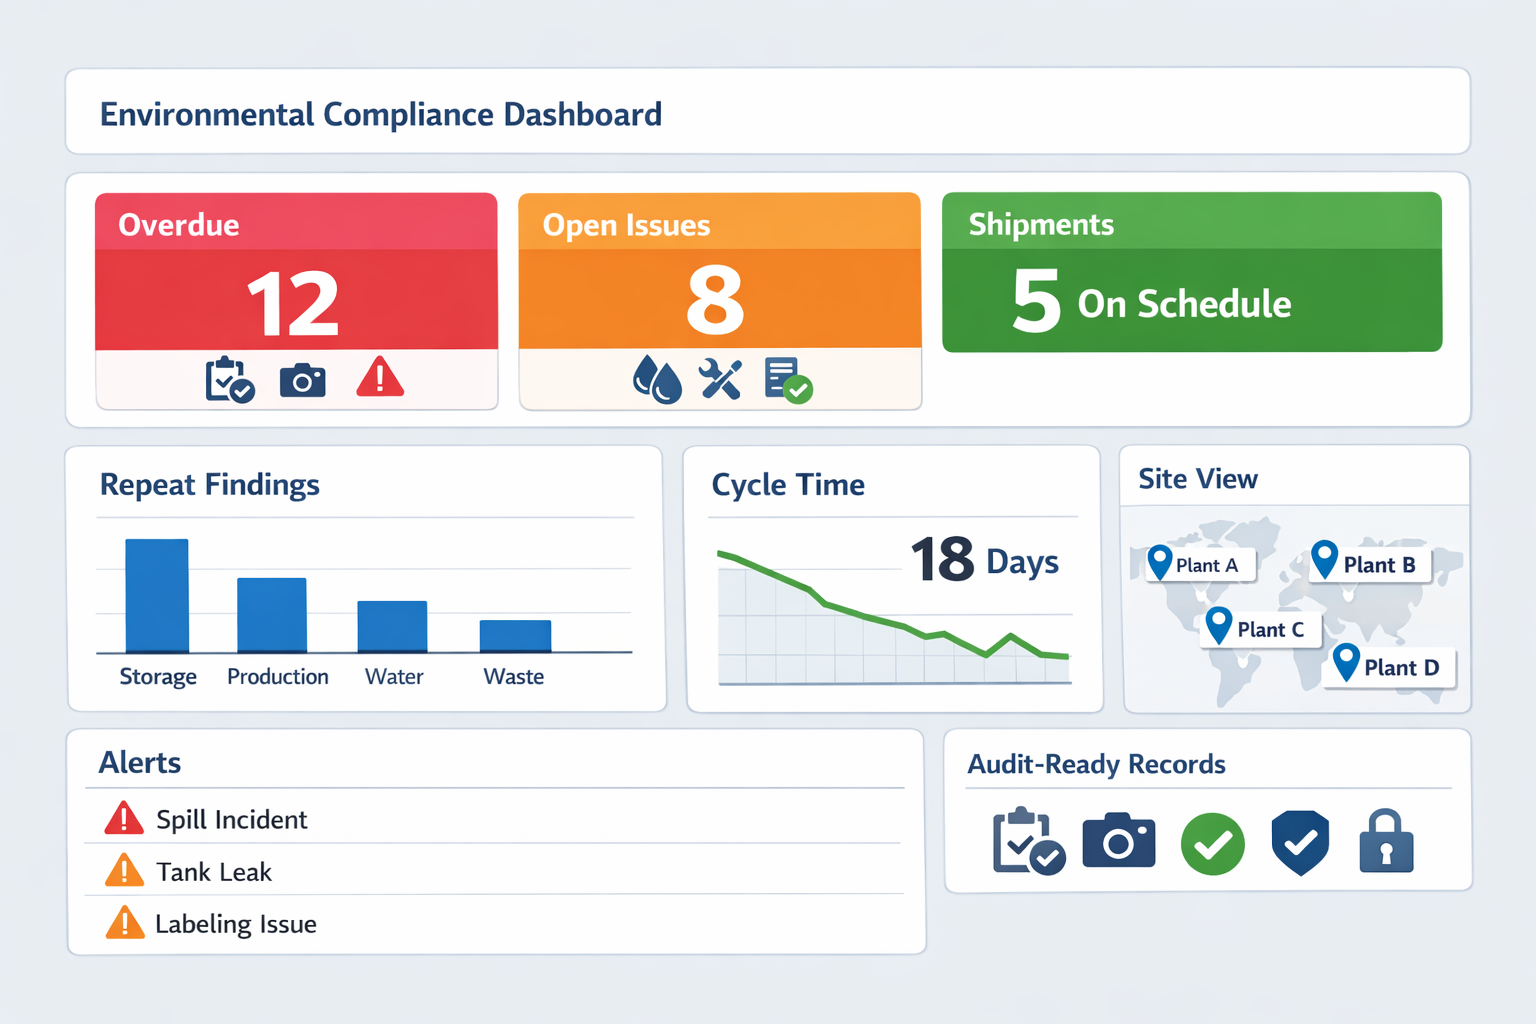
Task: Click the camera icon in Audit-Ready Records
Action: [x=1119, y=840]
